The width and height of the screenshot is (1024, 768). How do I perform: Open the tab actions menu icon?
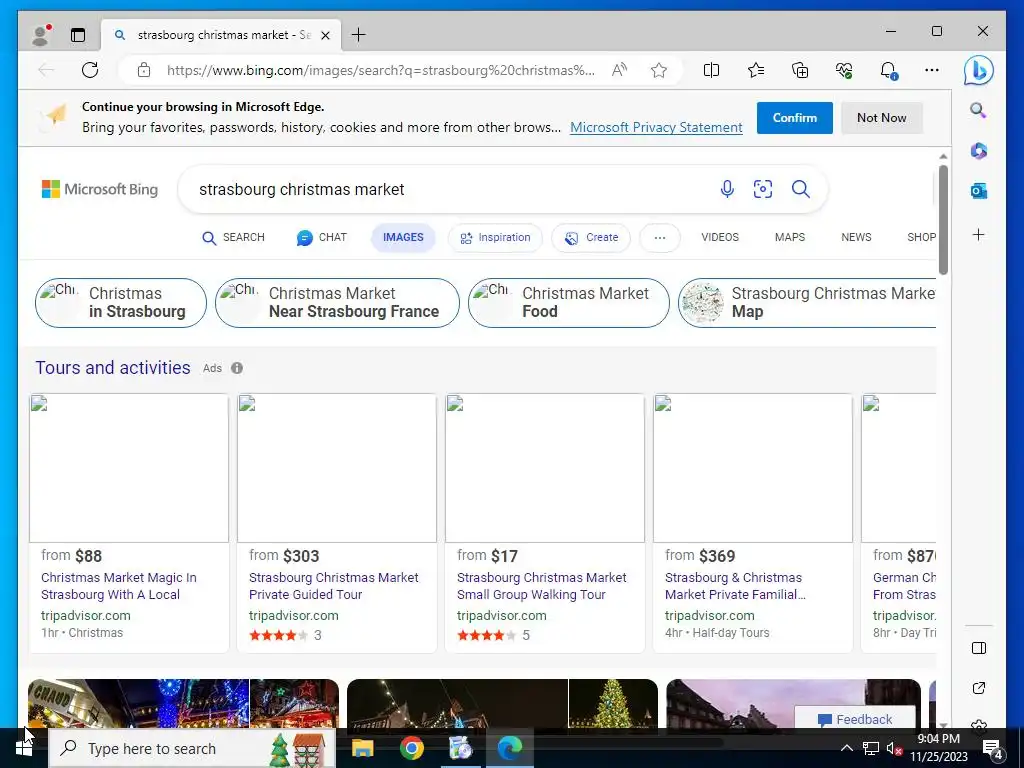click(x=78, y=35)
